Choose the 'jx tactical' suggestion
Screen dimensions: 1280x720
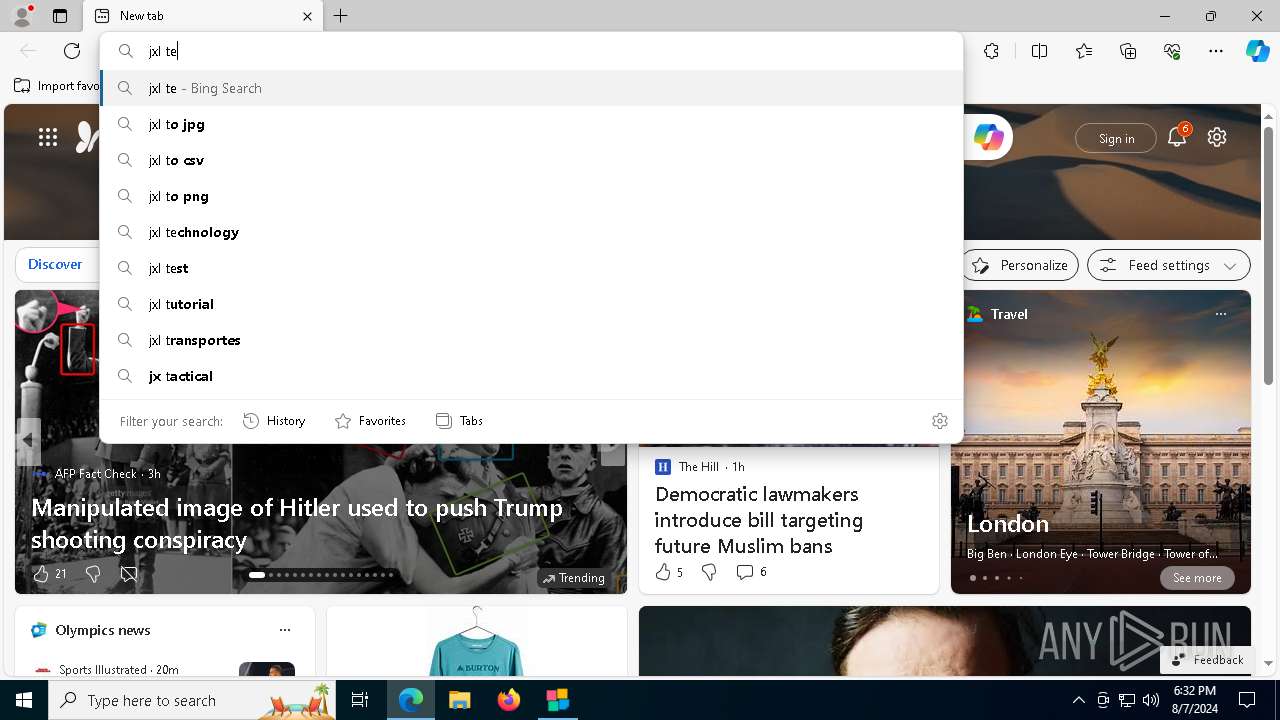[x=531, y=376]
